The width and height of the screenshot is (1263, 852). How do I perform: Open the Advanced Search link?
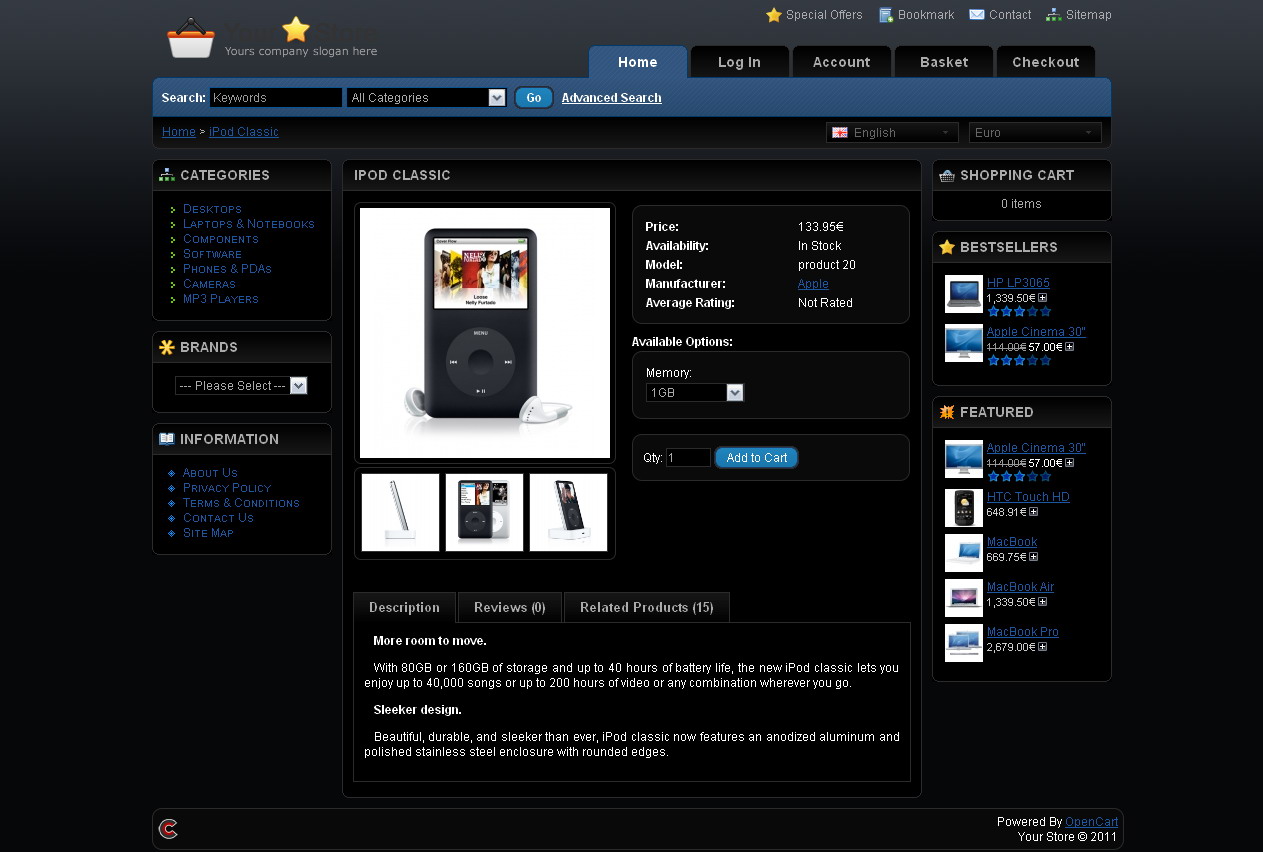point(612,98)
